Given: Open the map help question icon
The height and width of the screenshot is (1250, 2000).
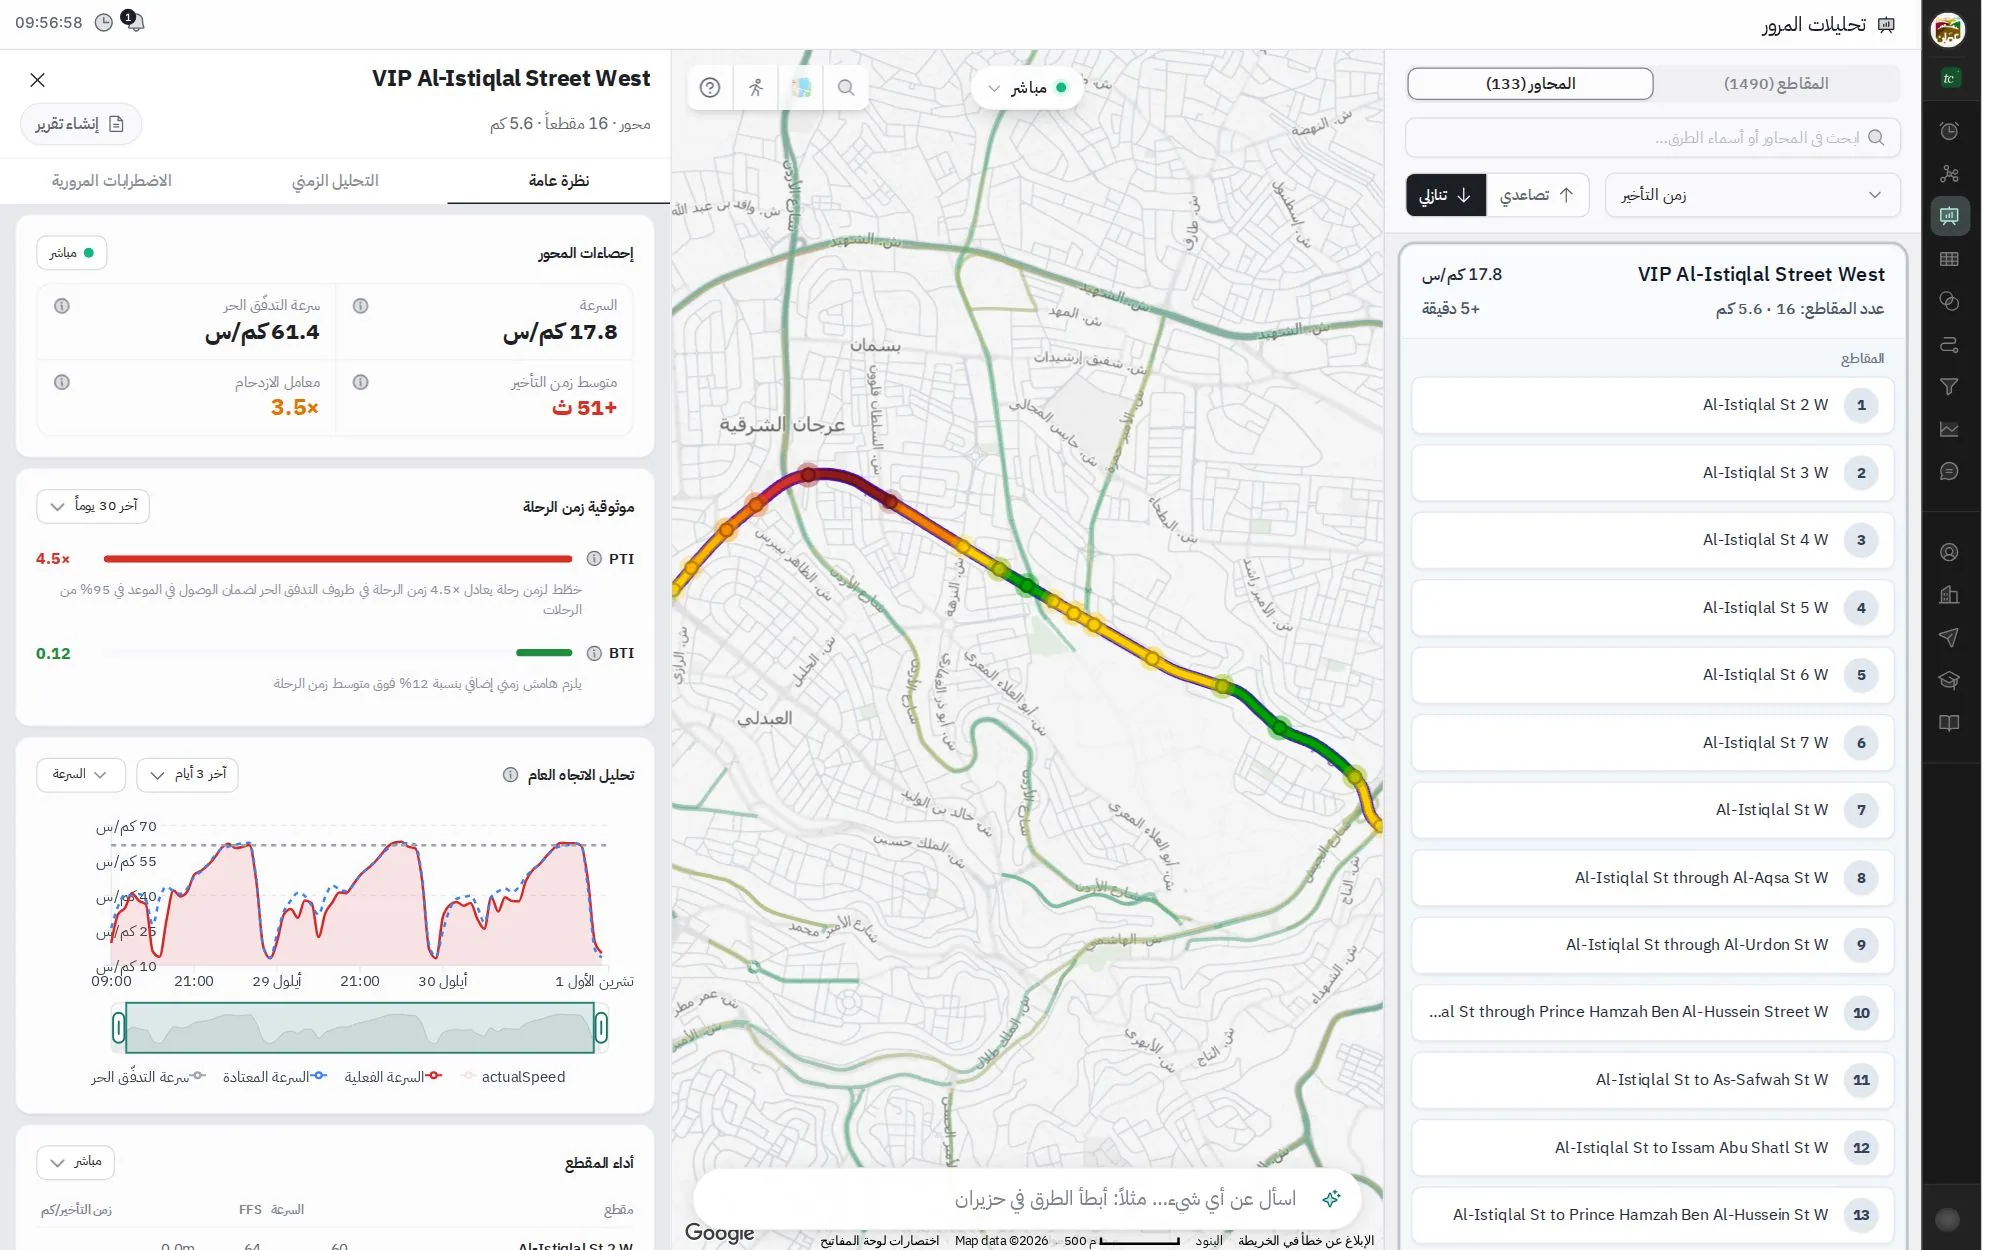Looking at the screenshot, I should [x=710, y=88].
